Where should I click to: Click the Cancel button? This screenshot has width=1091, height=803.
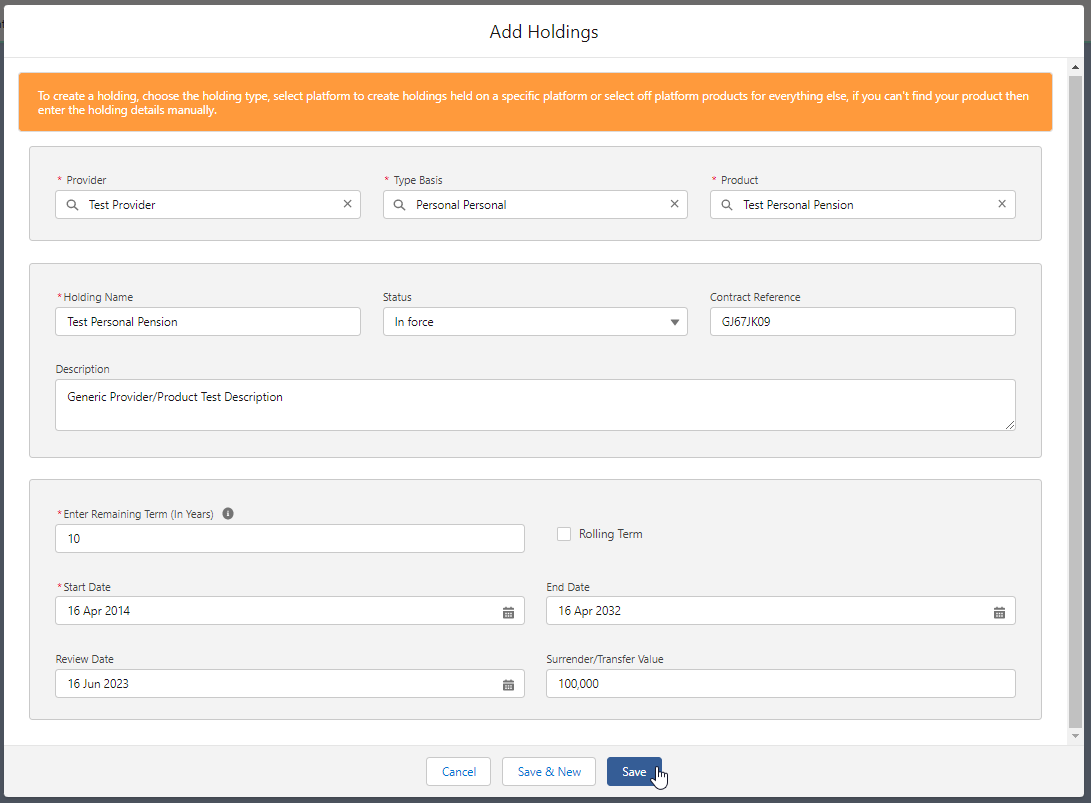[459, 772]
